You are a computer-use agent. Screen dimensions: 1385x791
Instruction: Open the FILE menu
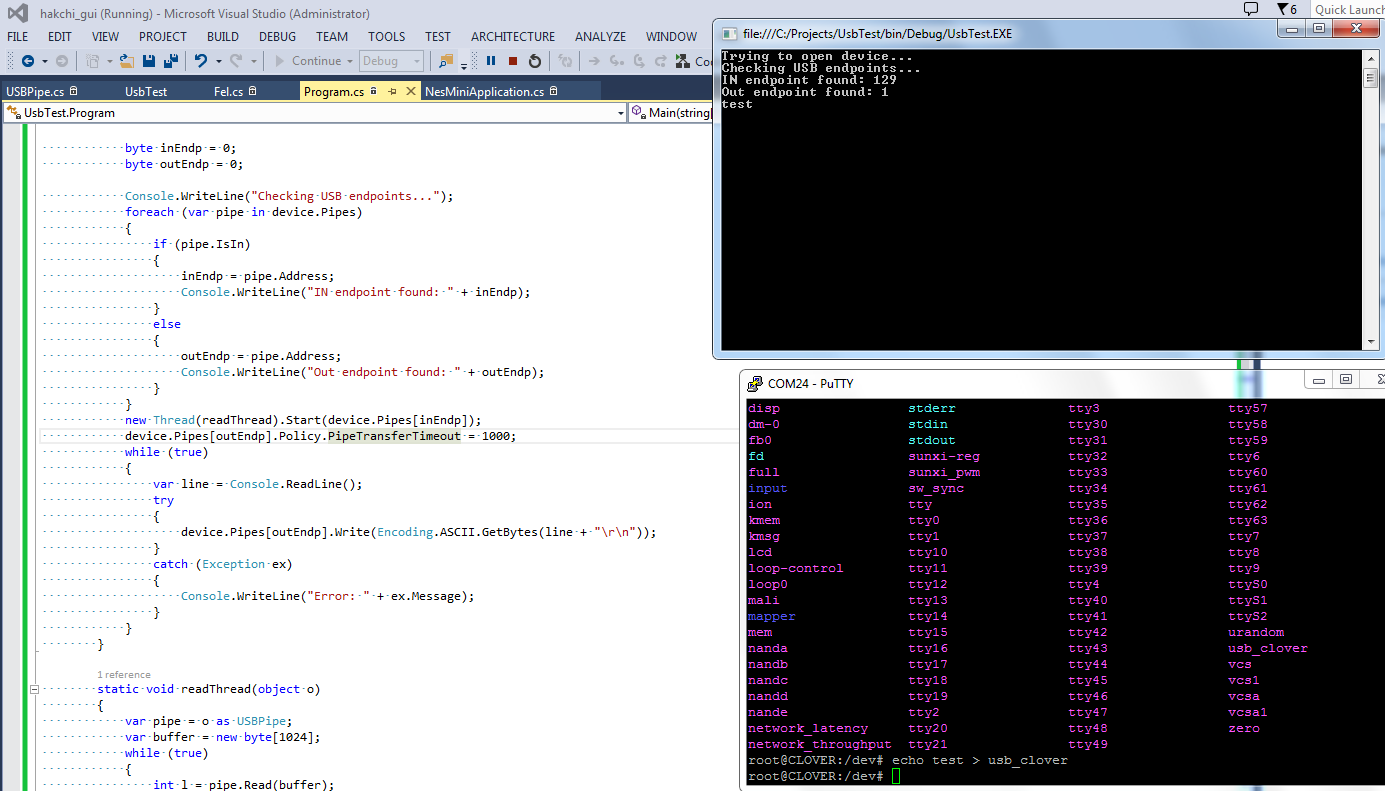(x=17, y=36)
